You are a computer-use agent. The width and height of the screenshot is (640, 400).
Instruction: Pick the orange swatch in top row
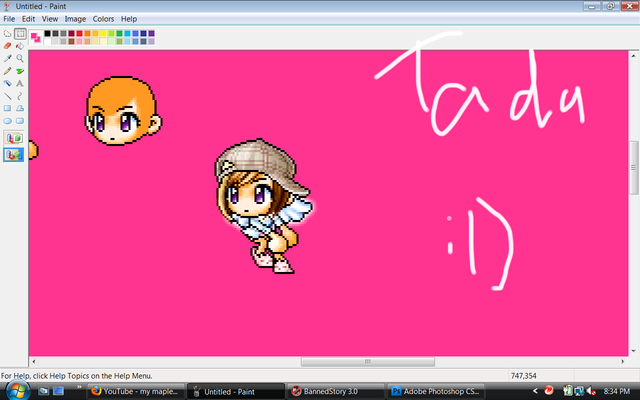pos(87,33)
